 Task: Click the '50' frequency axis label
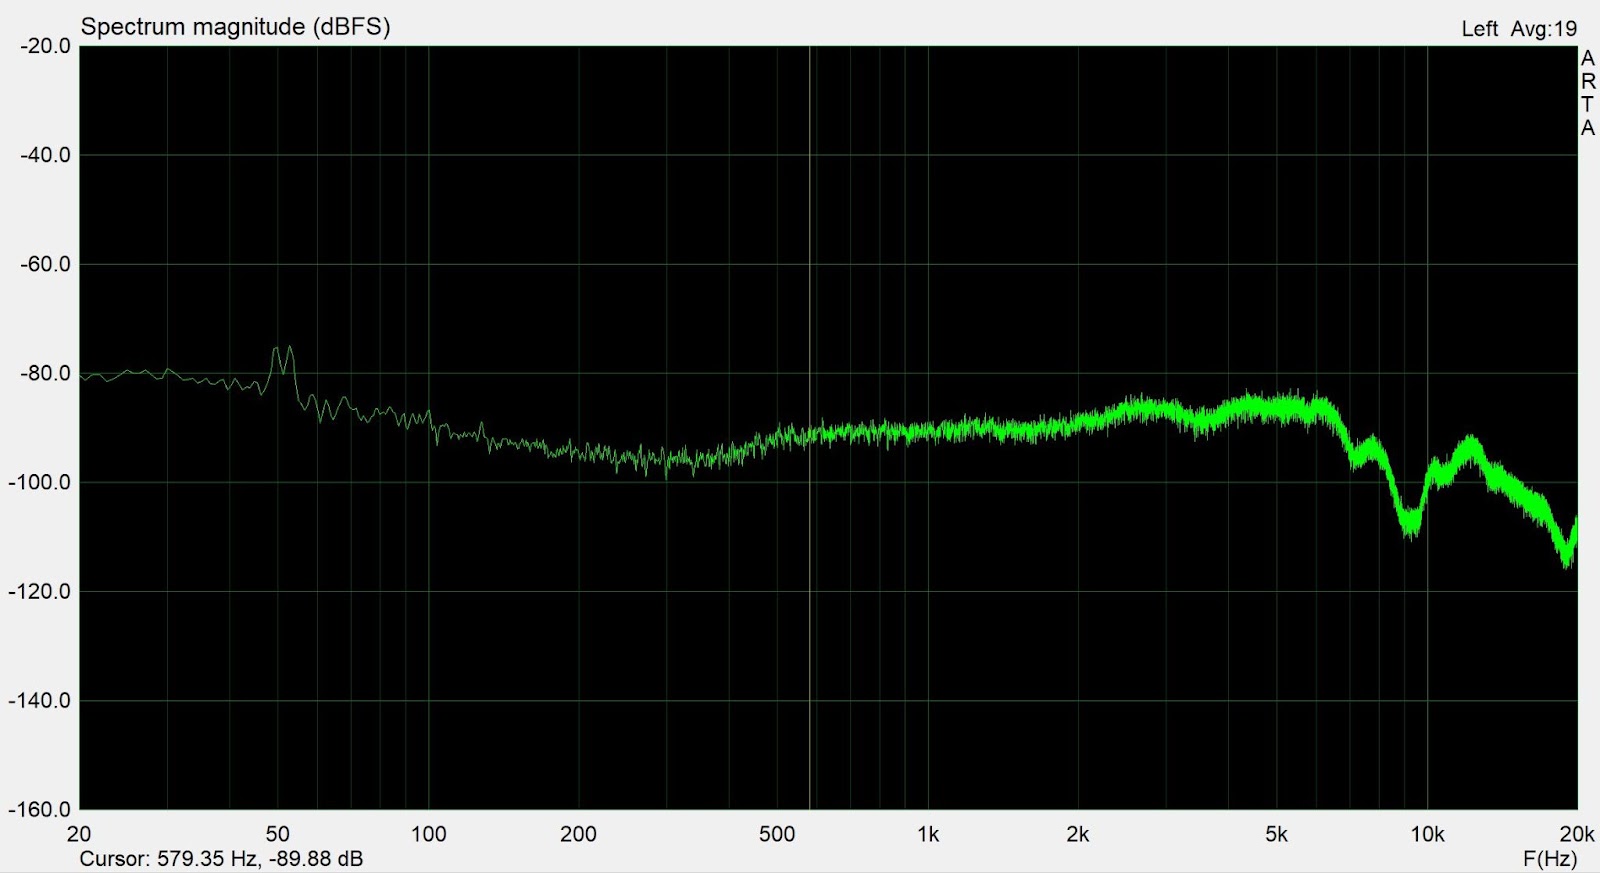(x=277, y=834)
